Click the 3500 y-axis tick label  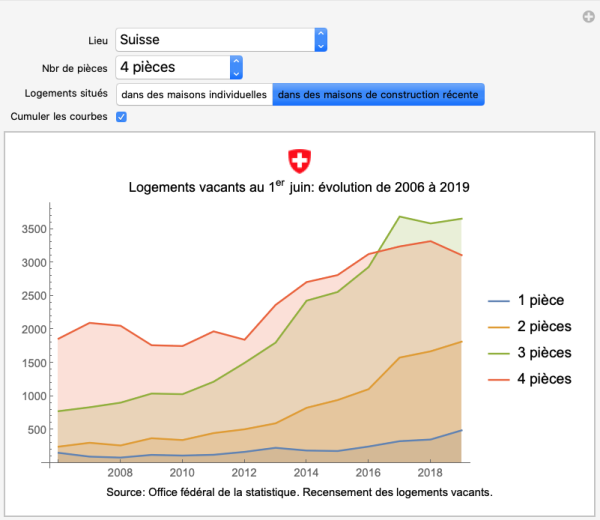pos(32,229)
